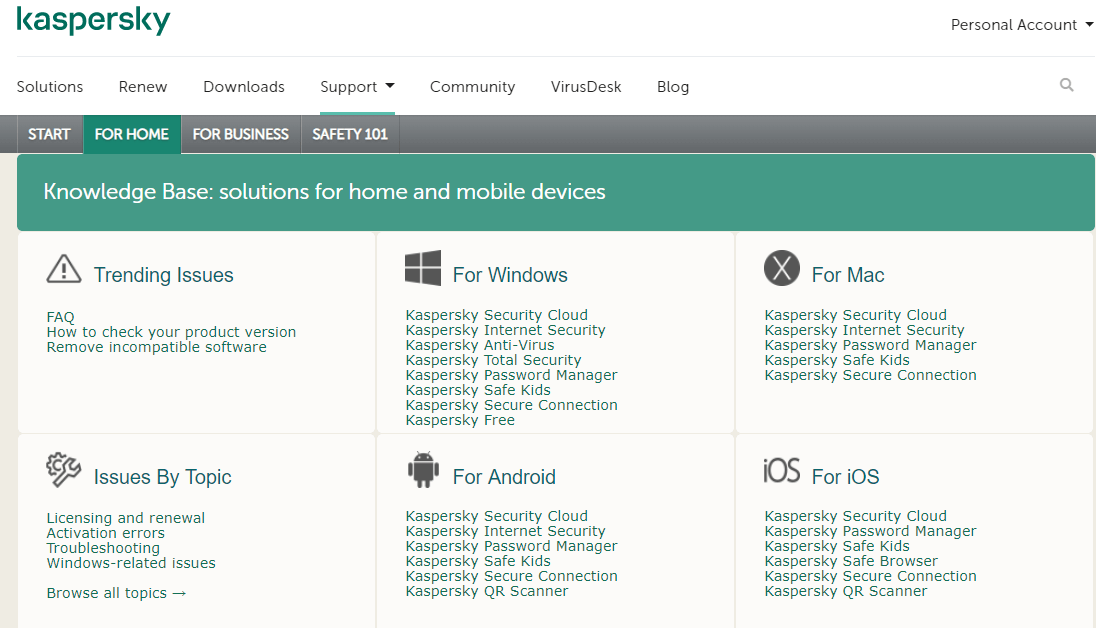The height and width of the screenshot is (628, 1096).
Task: Open VirusDesk from the navigation
Action: click(586, 87)
